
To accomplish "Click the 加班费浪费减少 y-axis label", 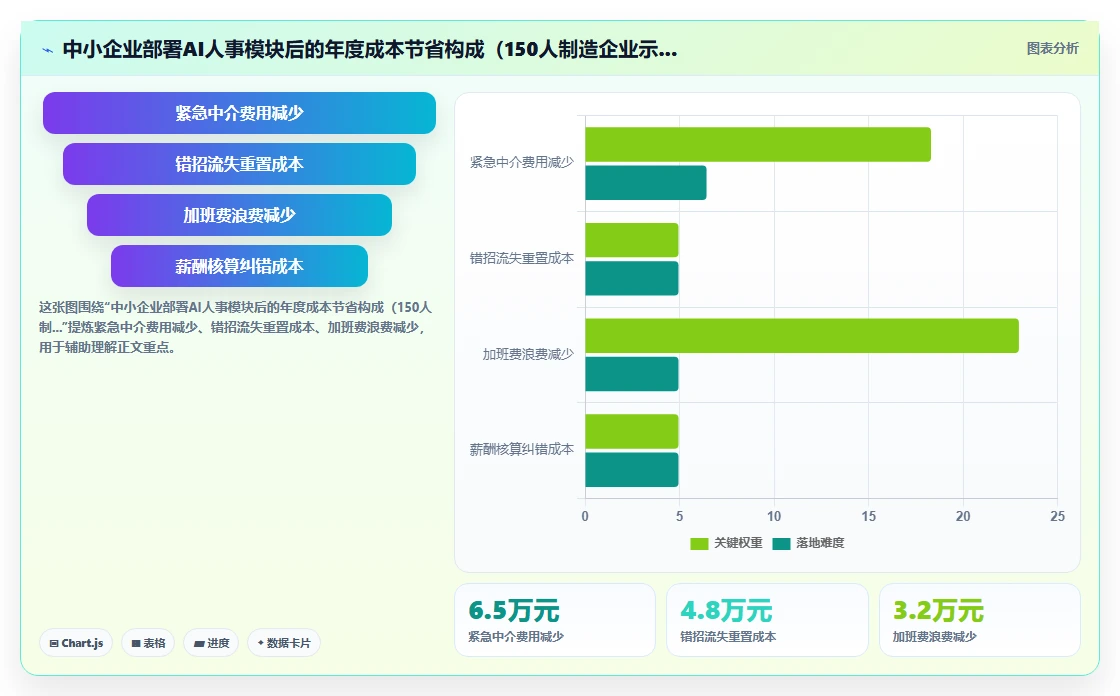I will click(528, 354).
